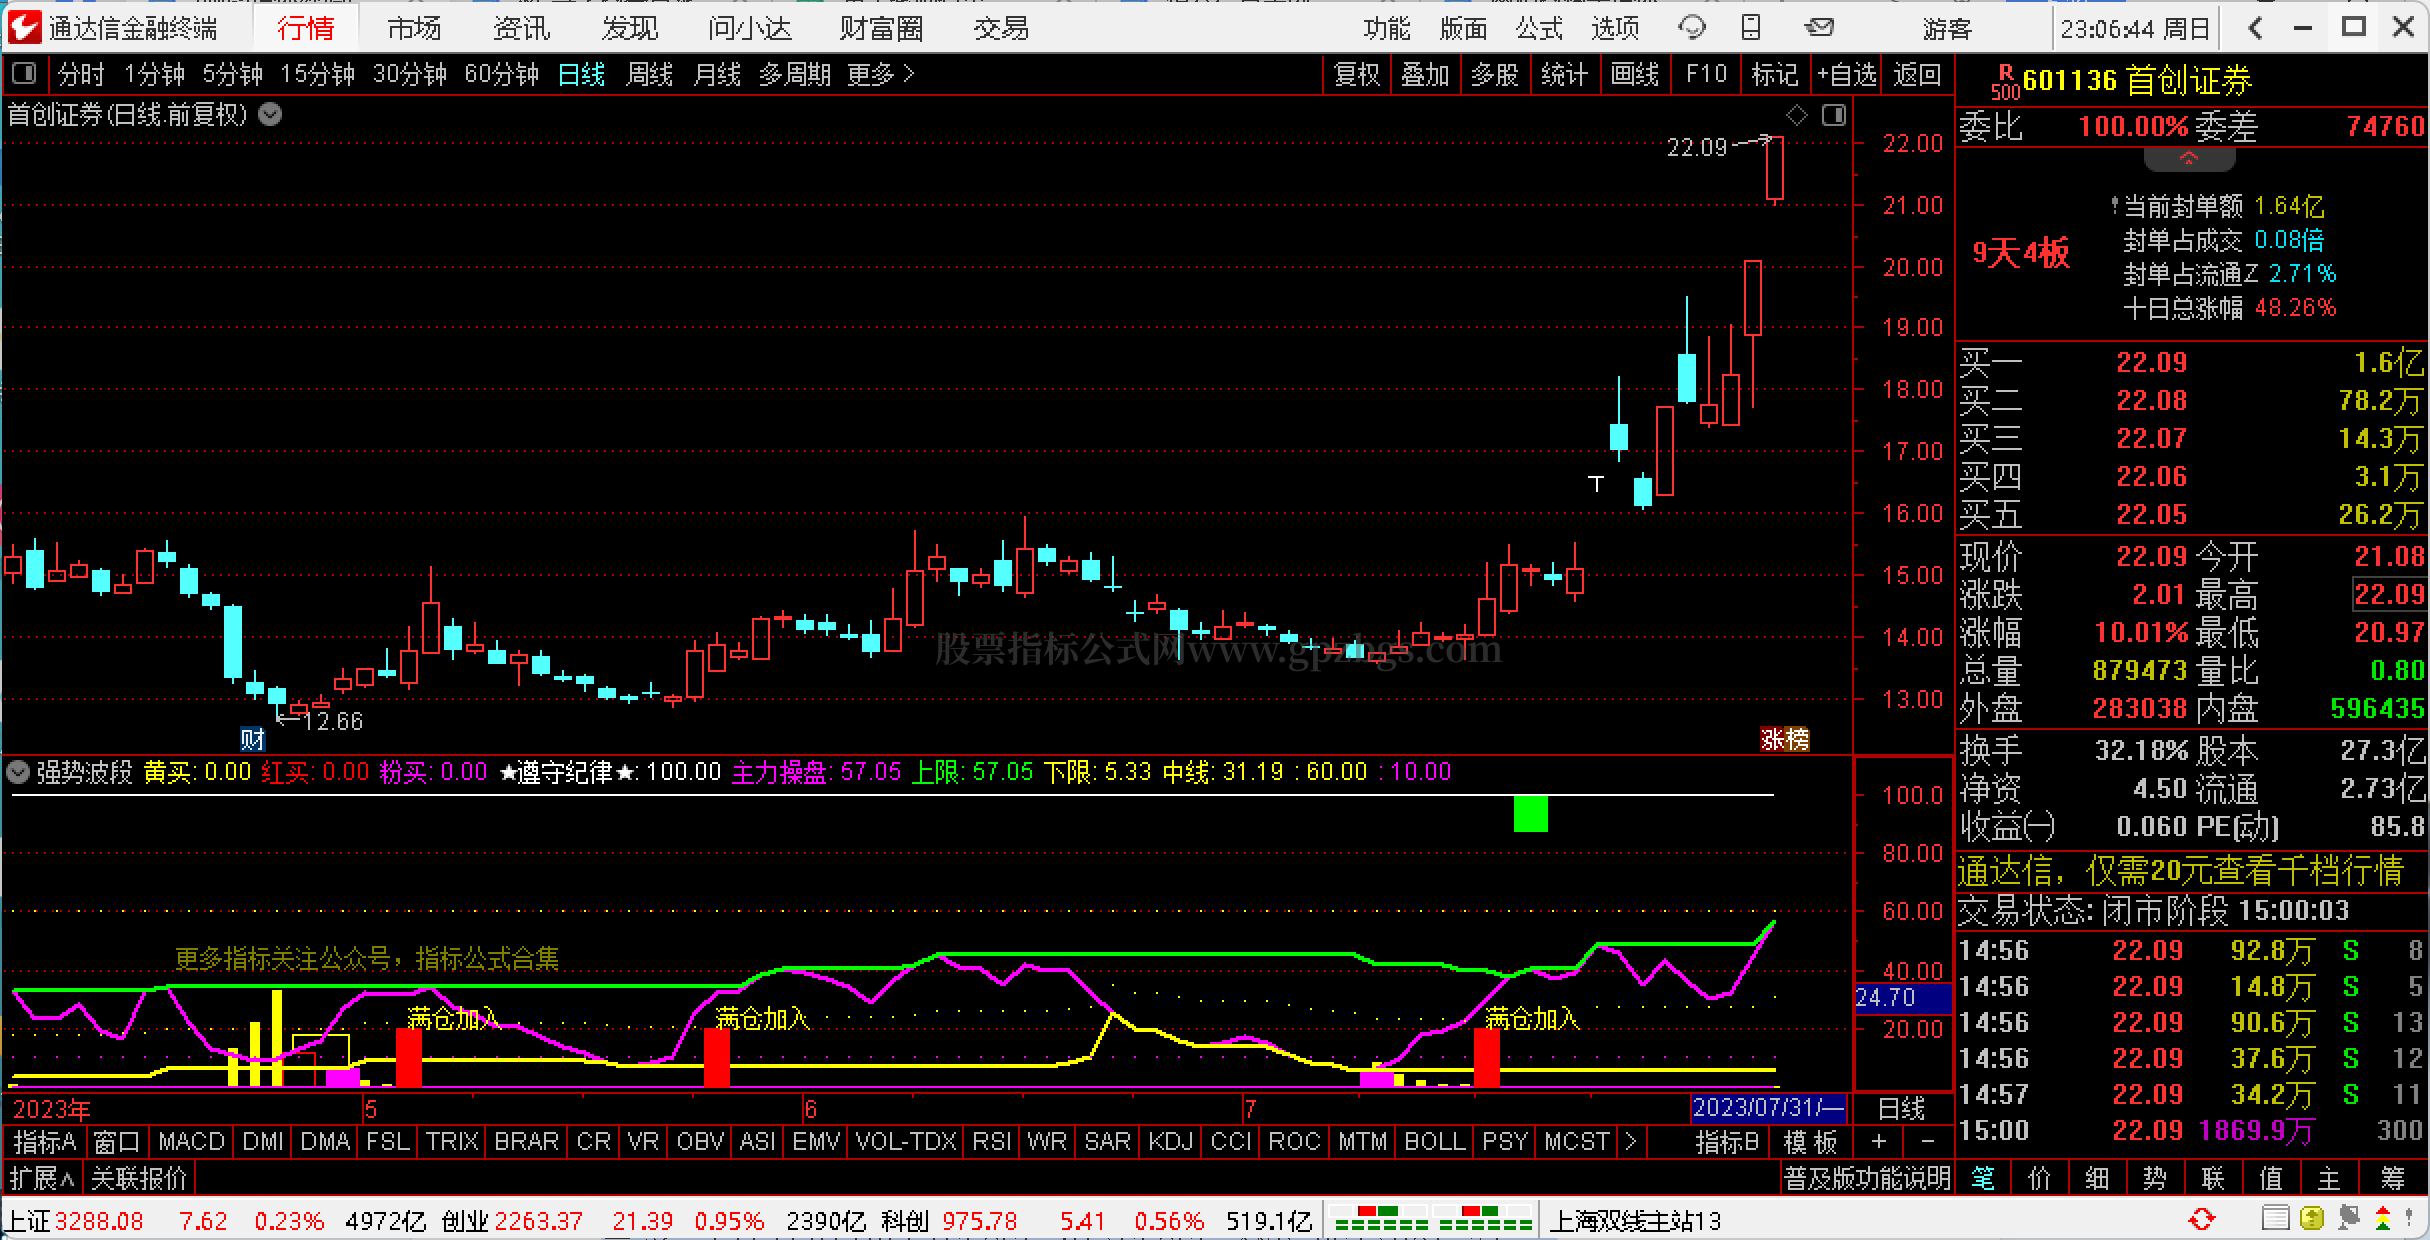
Task: Click the 叠加 toolbar button
Action: point(1425,74)
